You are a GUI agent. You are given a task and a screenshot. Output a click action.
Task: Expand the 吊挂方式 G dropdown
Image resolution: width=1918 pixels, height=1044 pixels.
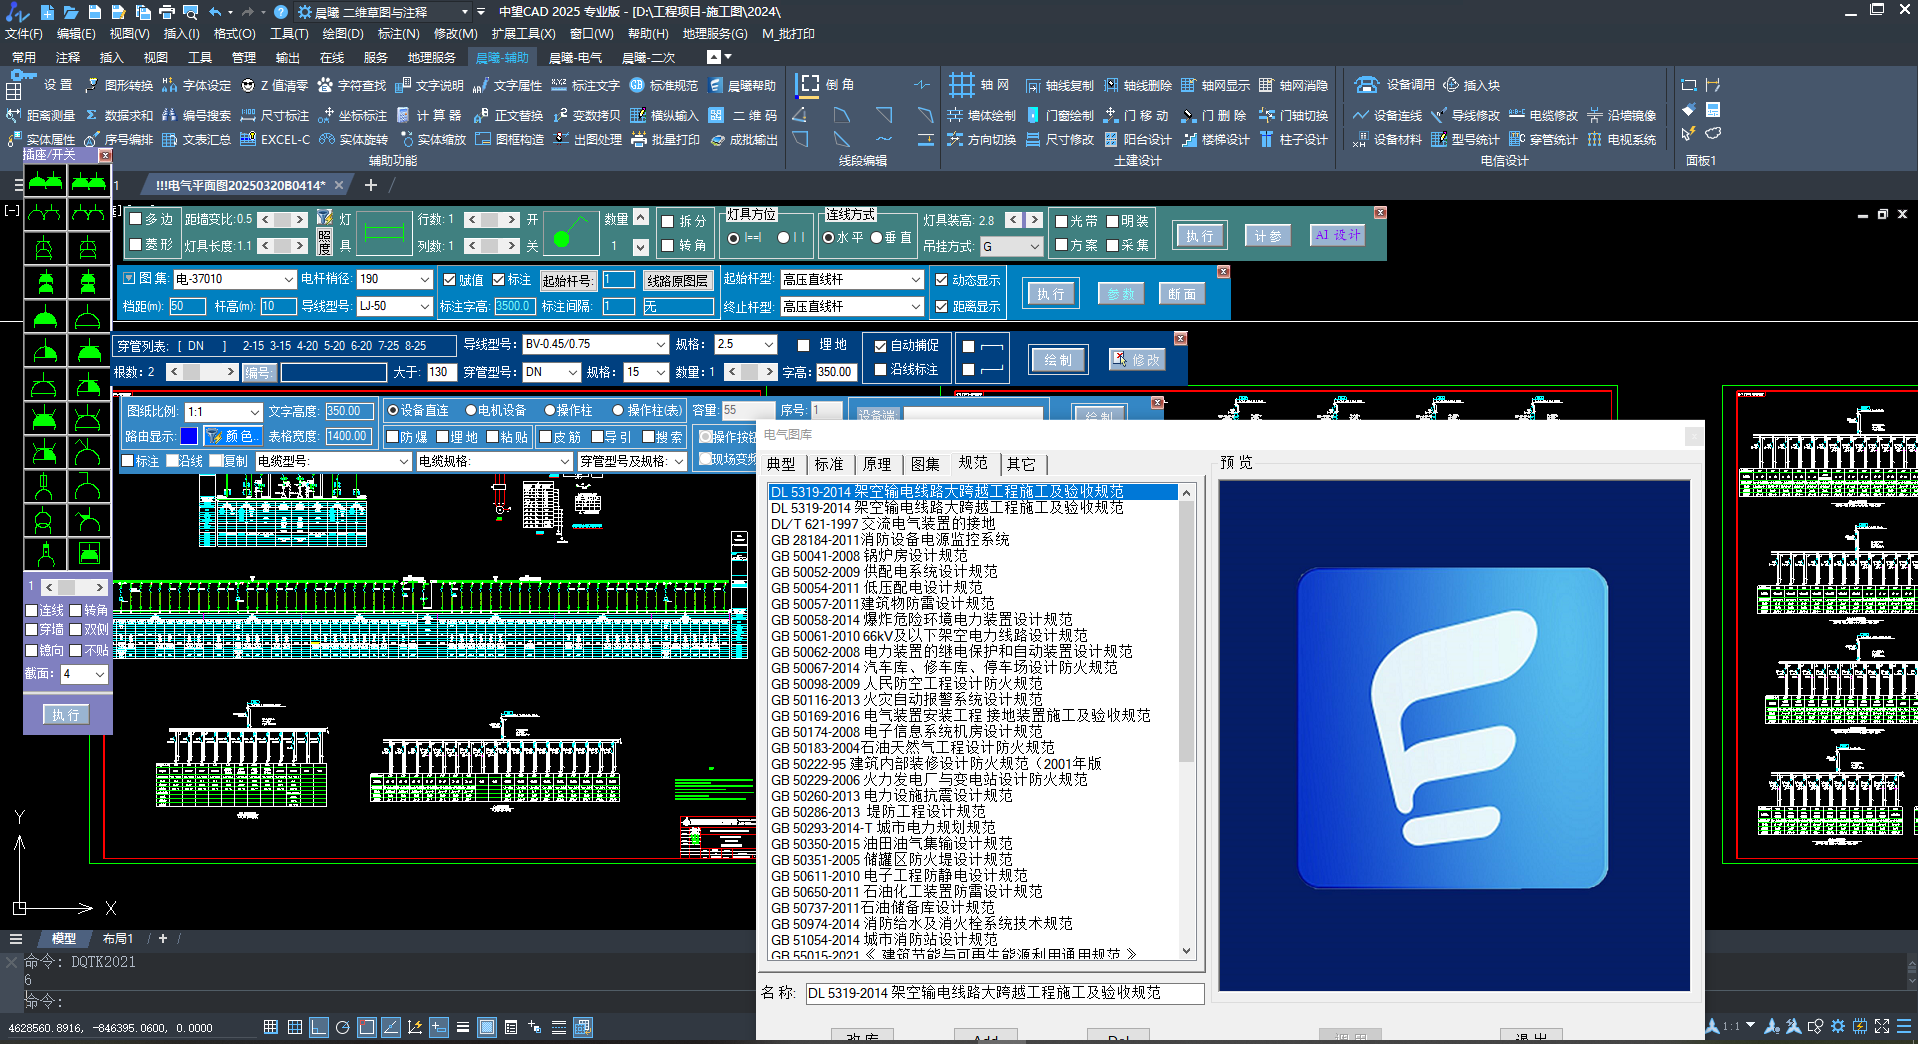pyautogui.click(x=1035, y=246)
